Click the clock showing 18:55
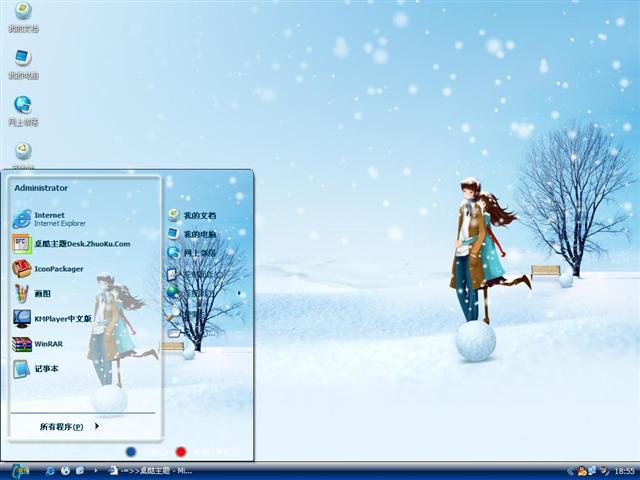This screenshot has width=640, height=480. click(624, 471)
